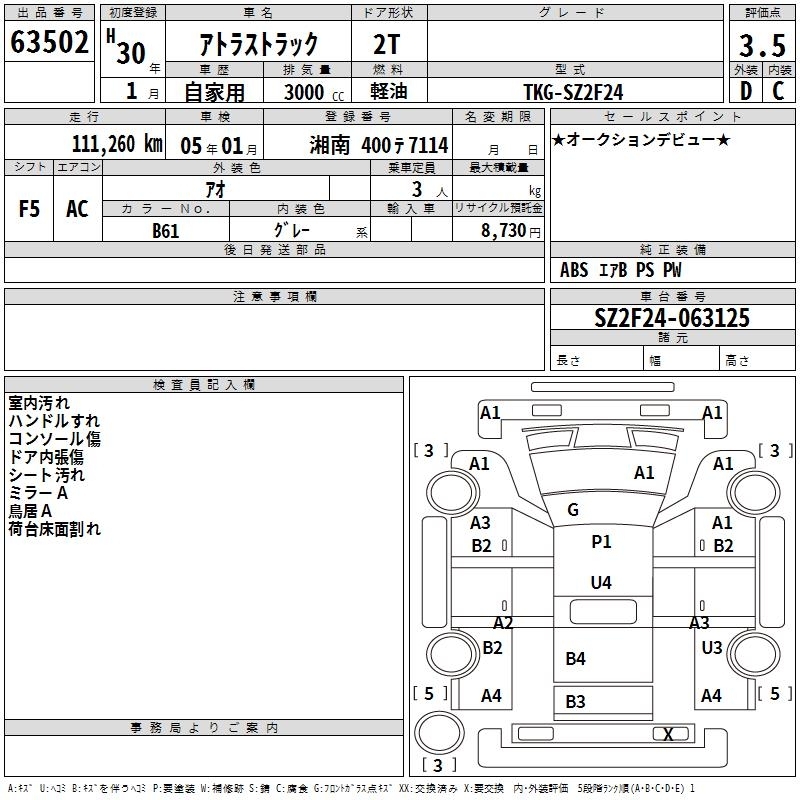The image size is (800, 800).
Task: Click the B4 mark on the cargo bed
Action: coord(575,658)
